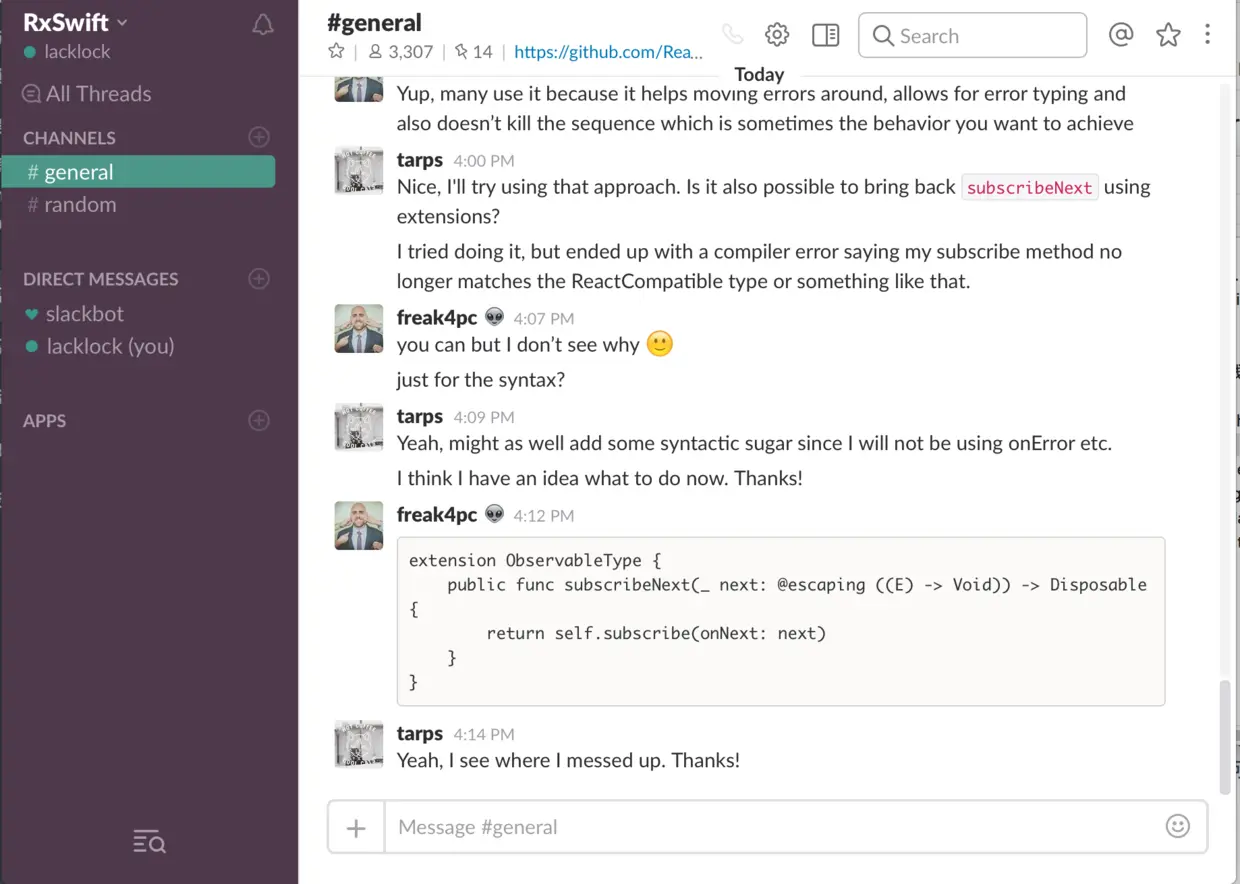Open channel settings gear

(777, 35)
